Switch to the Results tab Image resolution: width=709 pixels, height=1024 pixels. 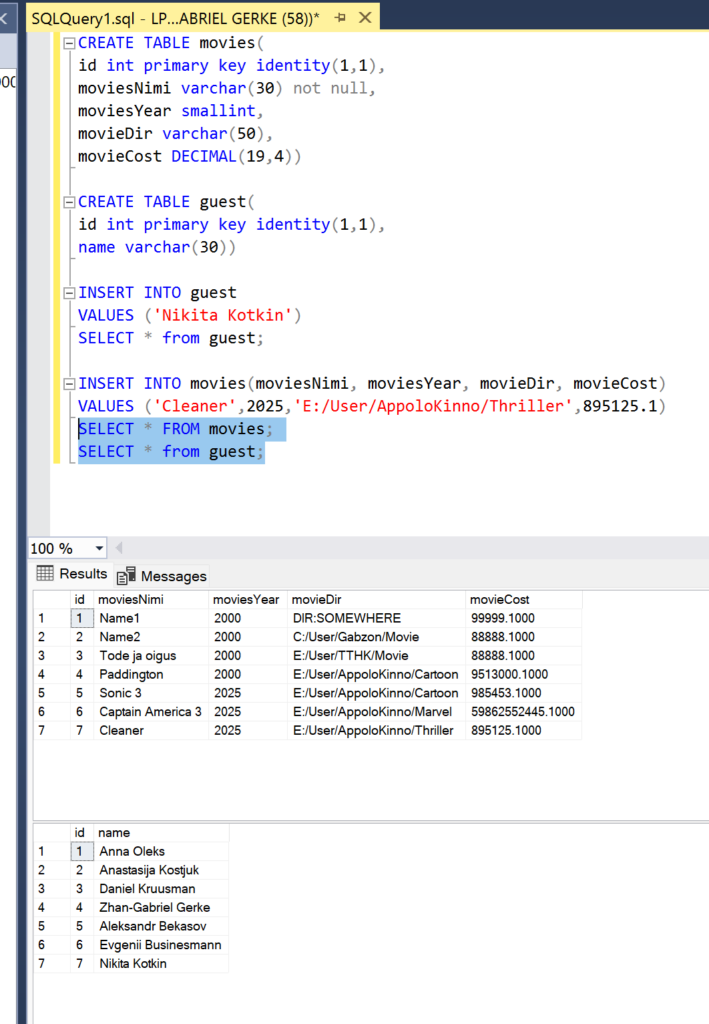pos(72,574)
